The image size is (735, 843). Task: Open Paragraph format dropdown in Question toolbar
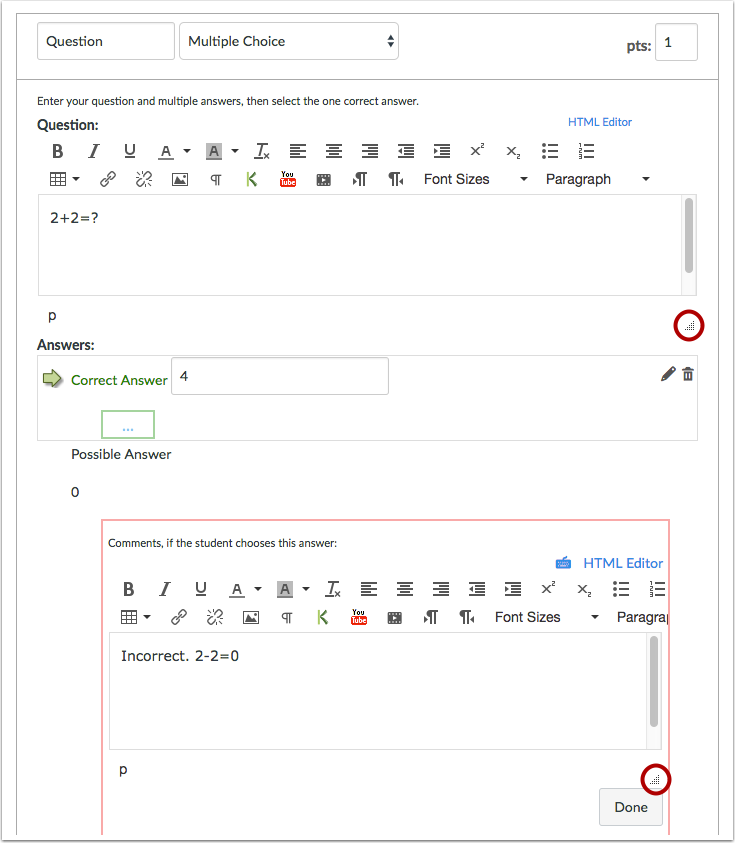click(x=598, y=179)
